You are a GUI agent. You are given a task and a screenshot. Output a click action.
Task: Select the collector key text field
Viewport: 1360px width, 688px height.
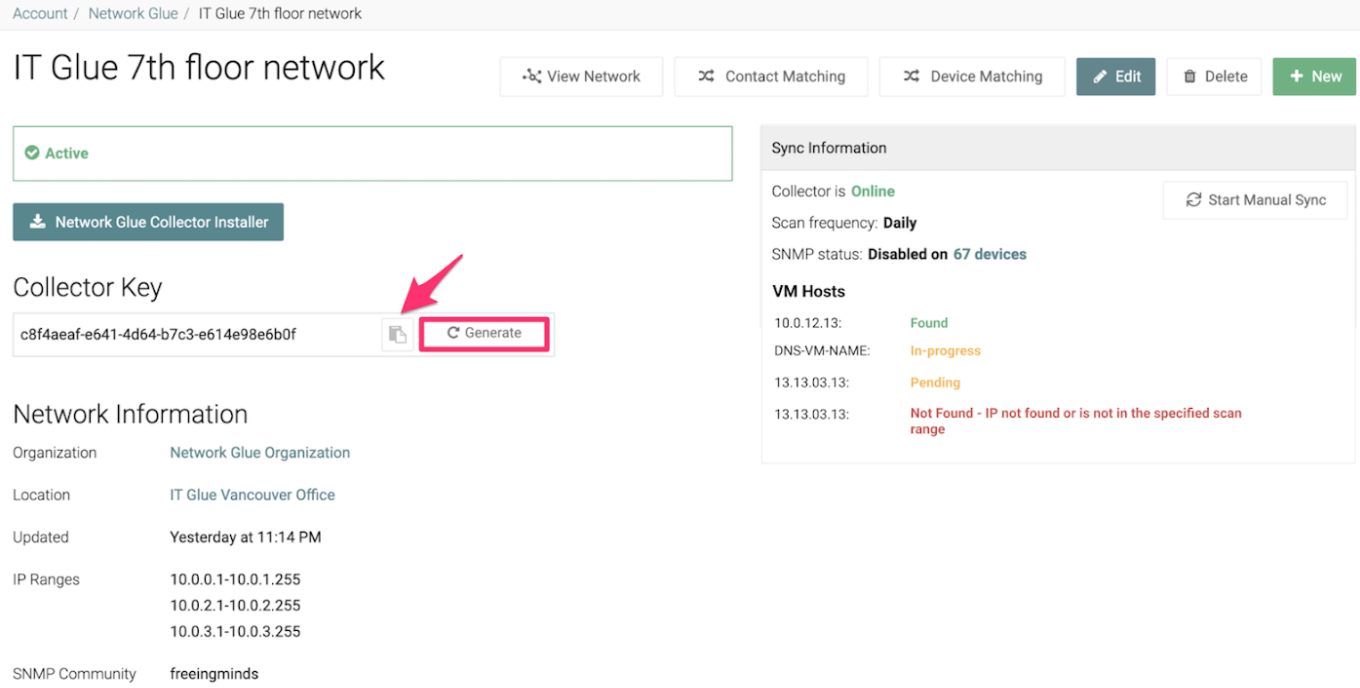pos(197,334)
